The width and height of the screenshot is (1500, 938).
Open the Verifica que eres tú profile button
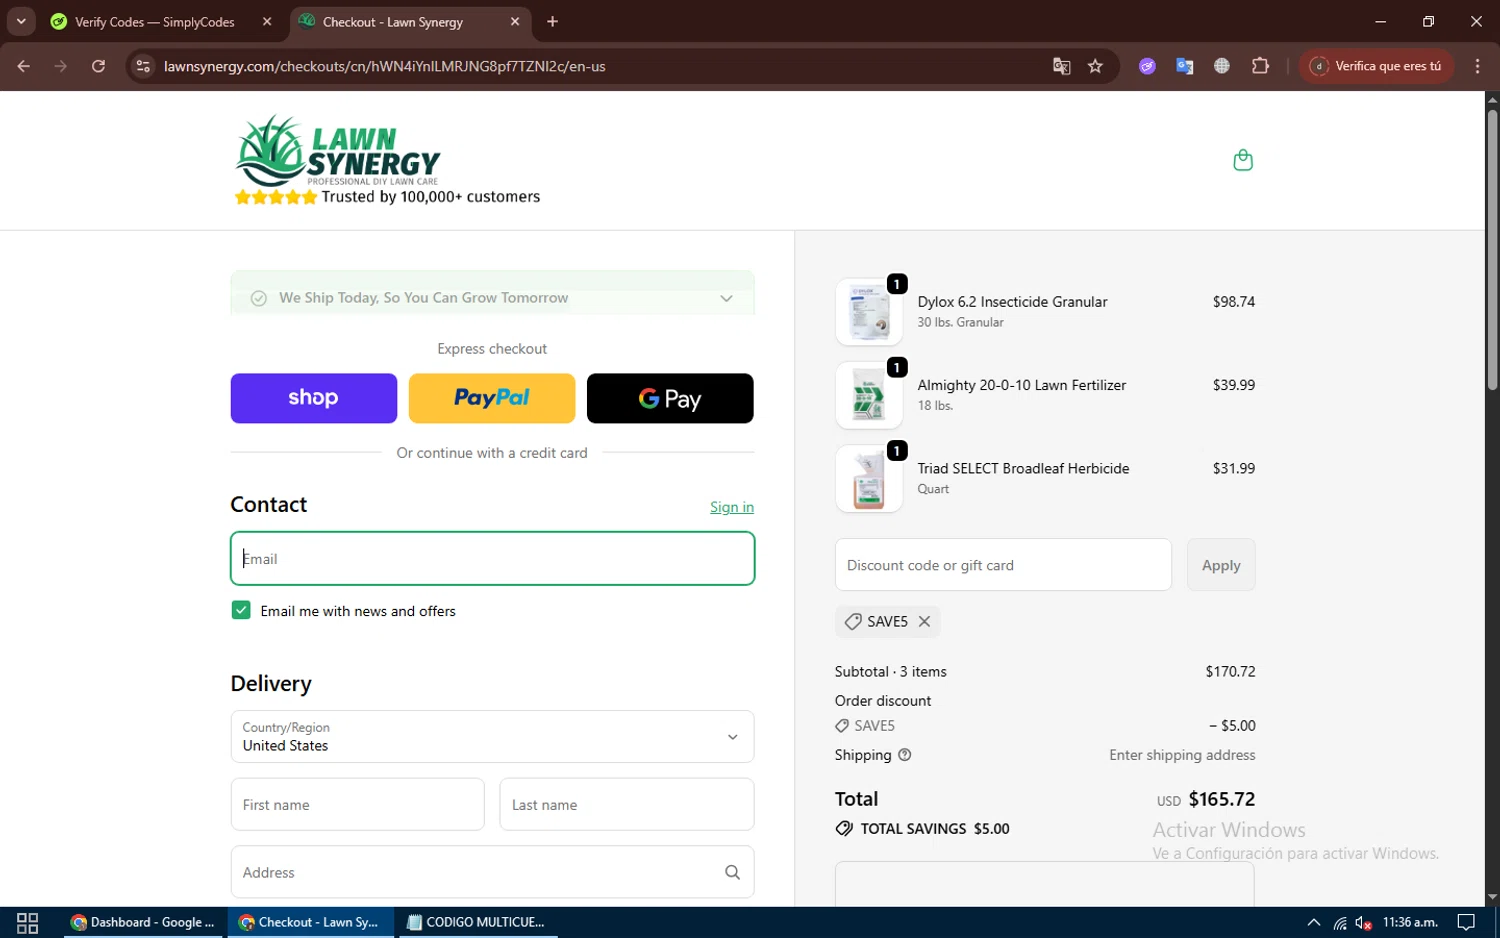tap(1376, 66)
